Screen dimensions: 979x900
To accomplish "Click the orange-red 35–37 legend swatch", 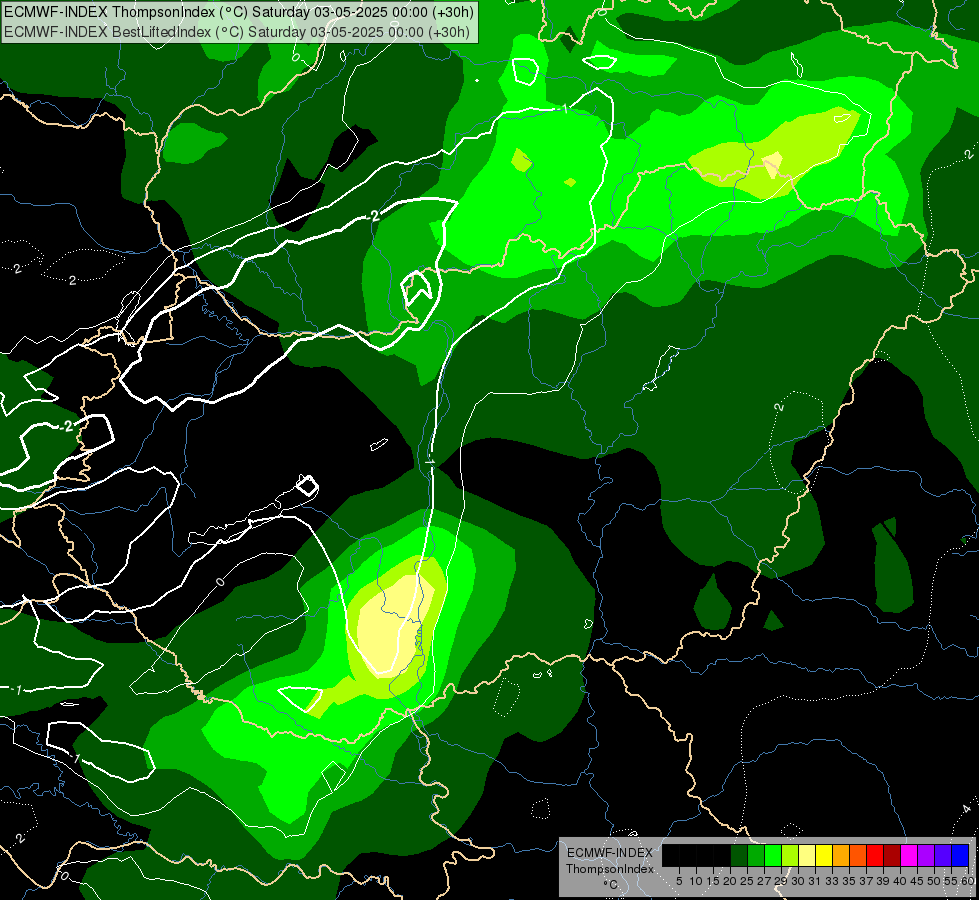I will pyautogui.click(x=858, y=856).
